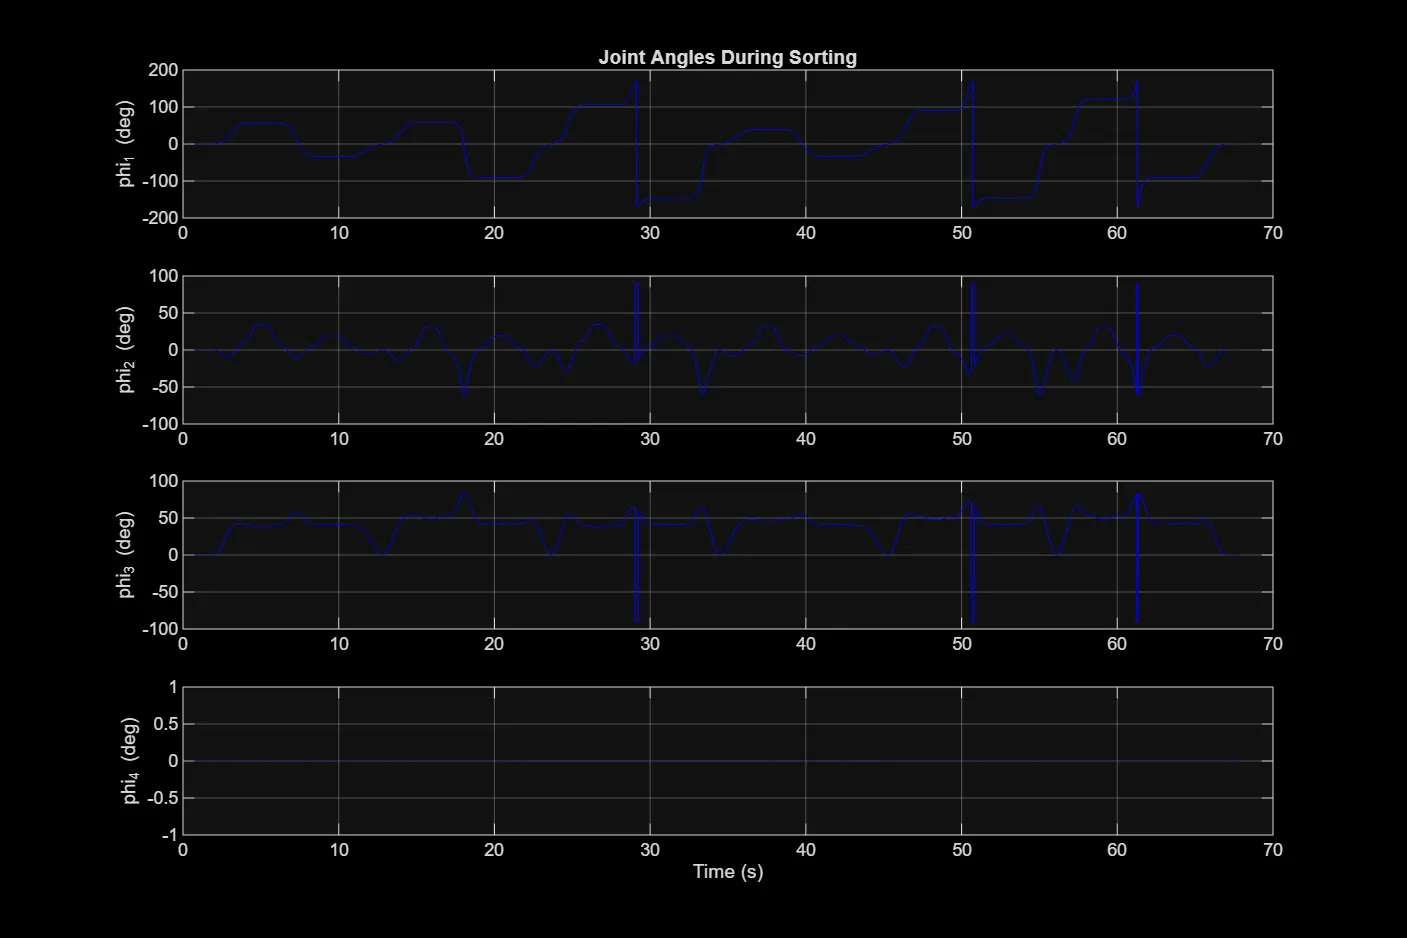Click the '-200' y-tick of phi1 plot
Screen dimensions: 1407x938
[x=160, y=217]
